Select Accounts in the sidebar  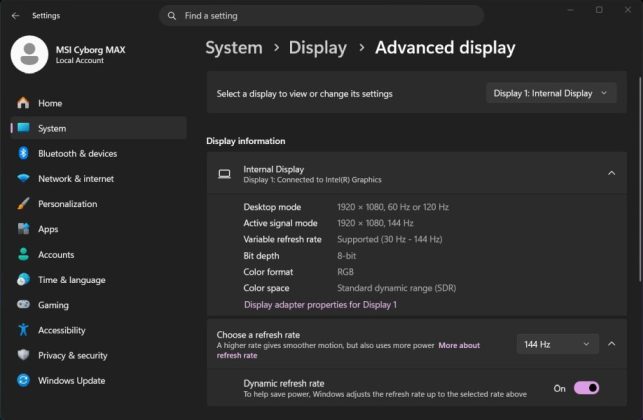[98, 254]
